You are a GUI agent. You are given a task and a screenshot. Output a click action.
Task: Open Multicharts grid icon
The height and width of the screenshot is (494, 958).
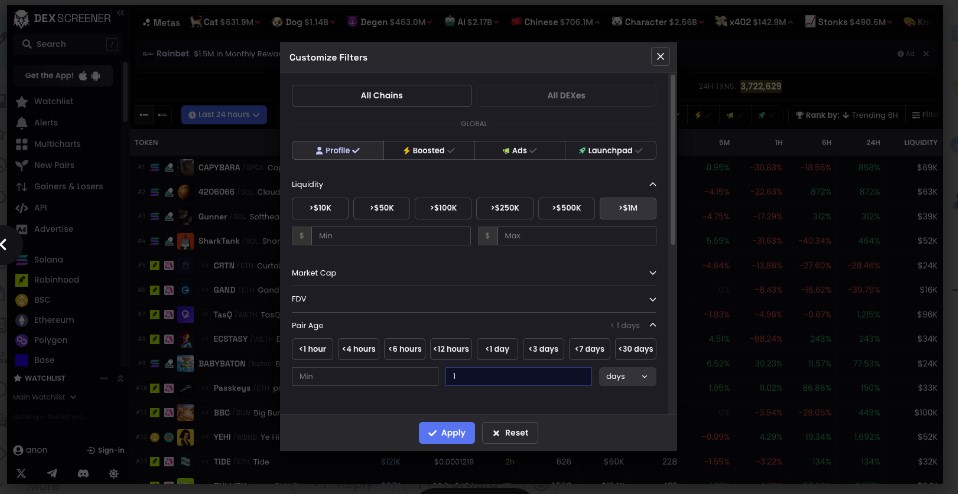pos(22,144)
